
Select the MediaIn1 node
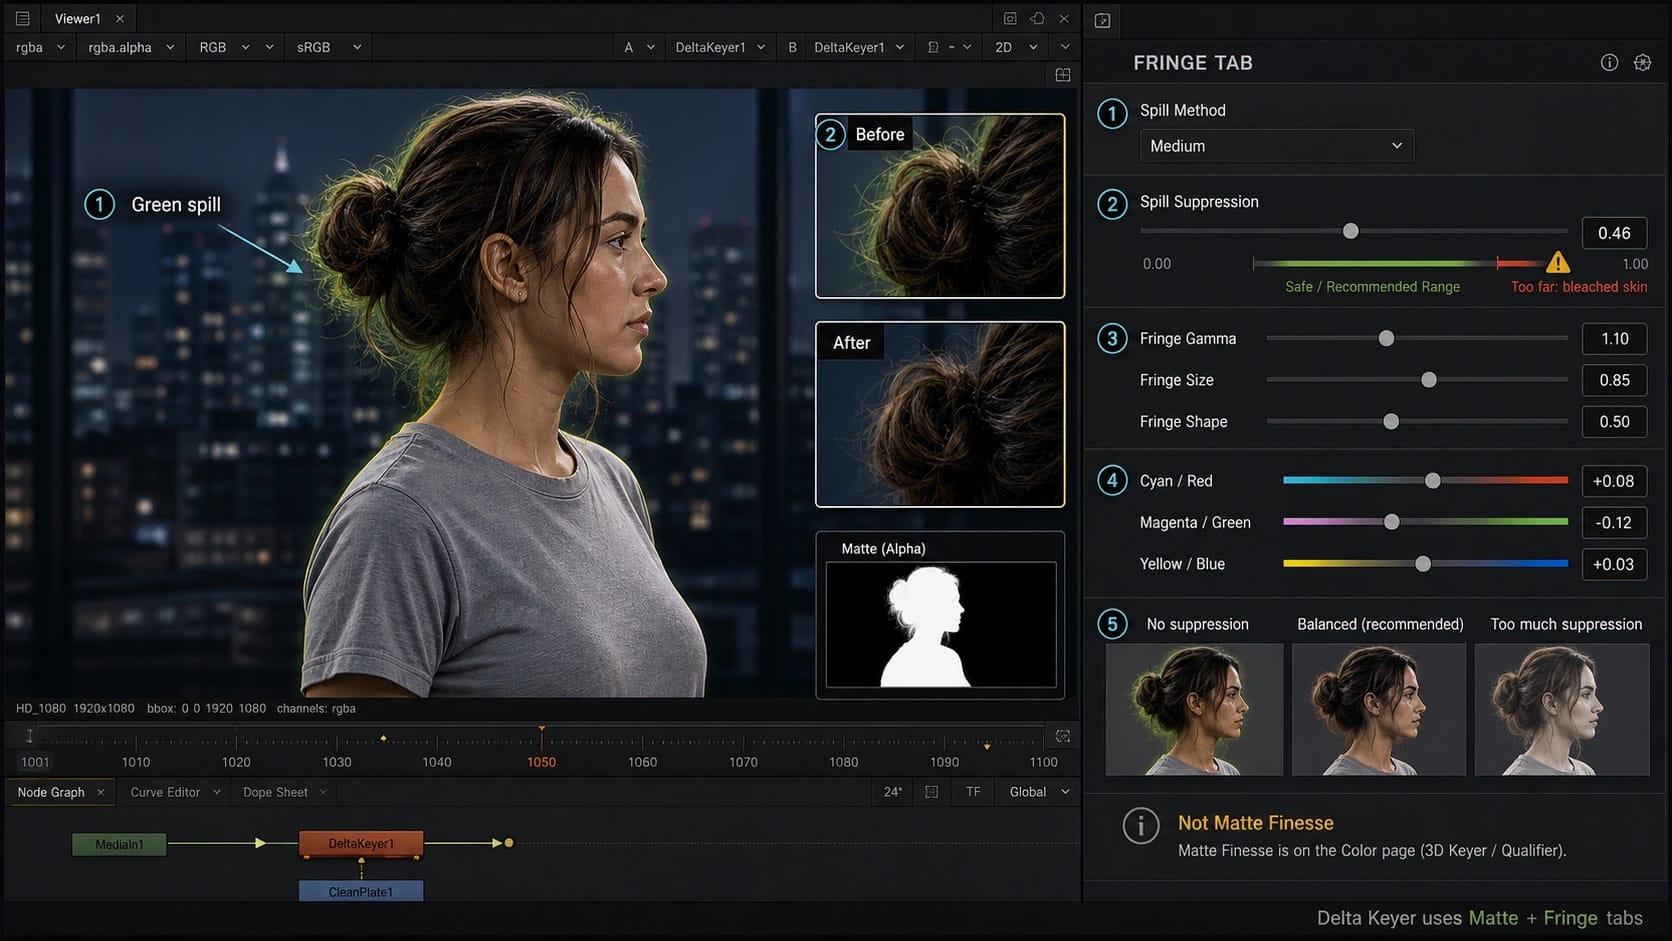coord(119,844)
